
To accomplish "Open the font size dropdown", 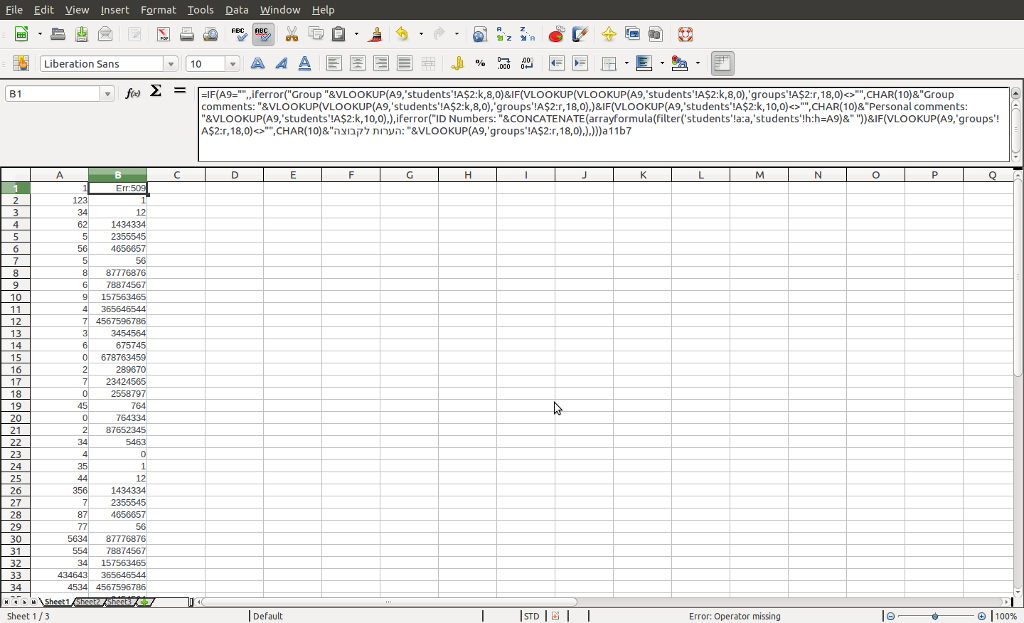I will [233, 64].
